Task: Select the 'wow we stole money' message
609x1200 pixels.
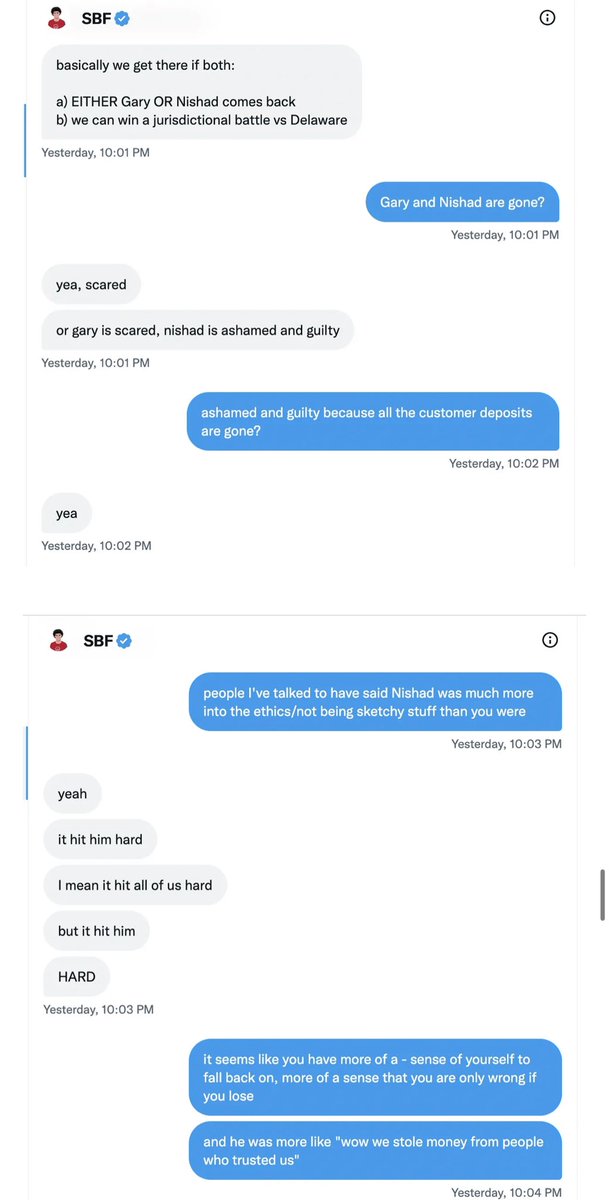Action: (374, 1150)
